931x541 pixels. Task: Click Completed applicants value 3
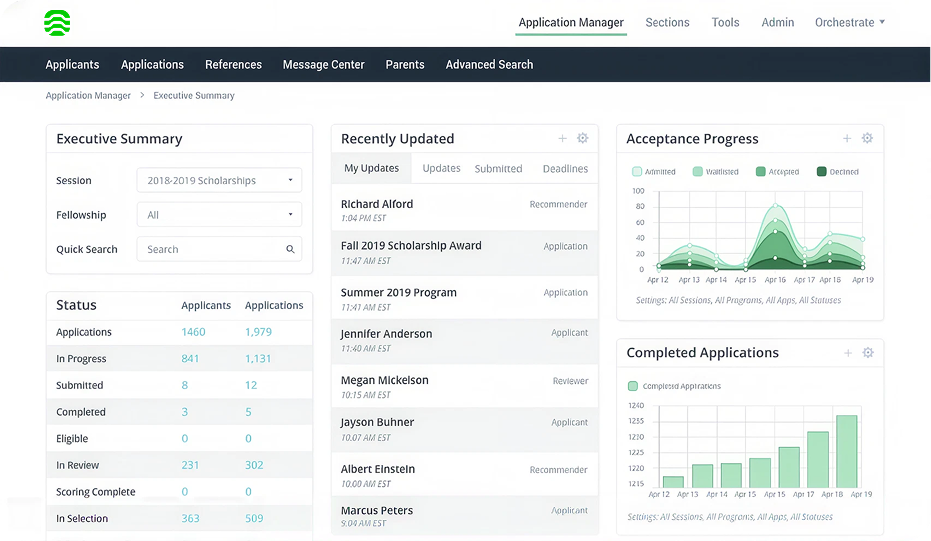coord(185,412)
